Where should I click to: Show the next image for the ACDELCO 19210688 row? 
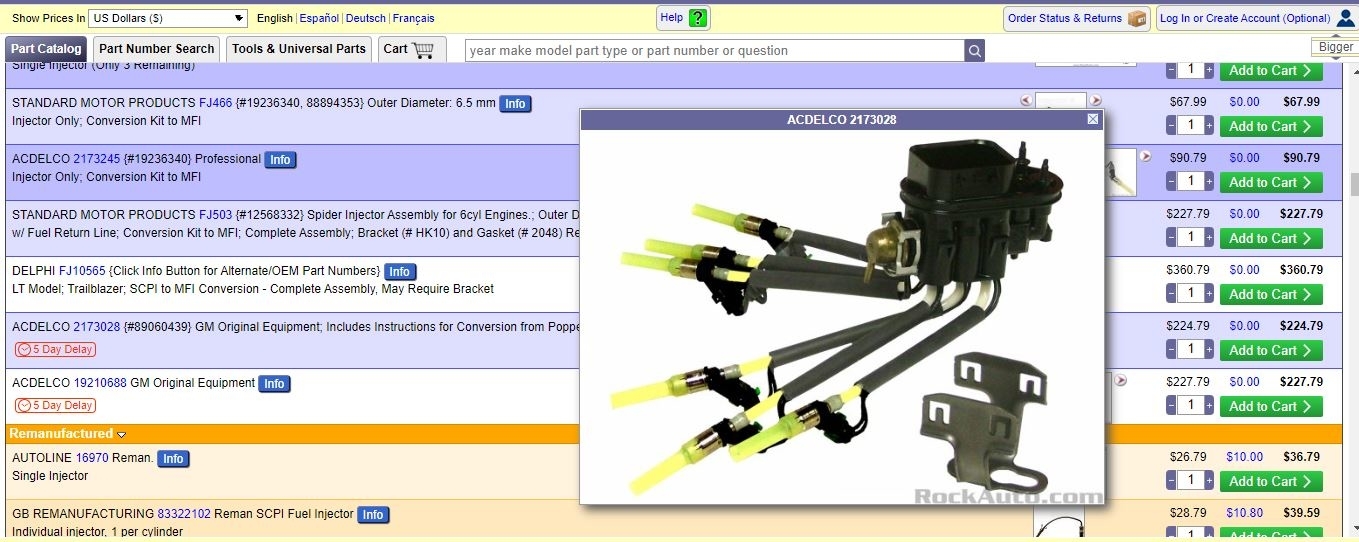pyautogui.click(x=1121, y=381)
